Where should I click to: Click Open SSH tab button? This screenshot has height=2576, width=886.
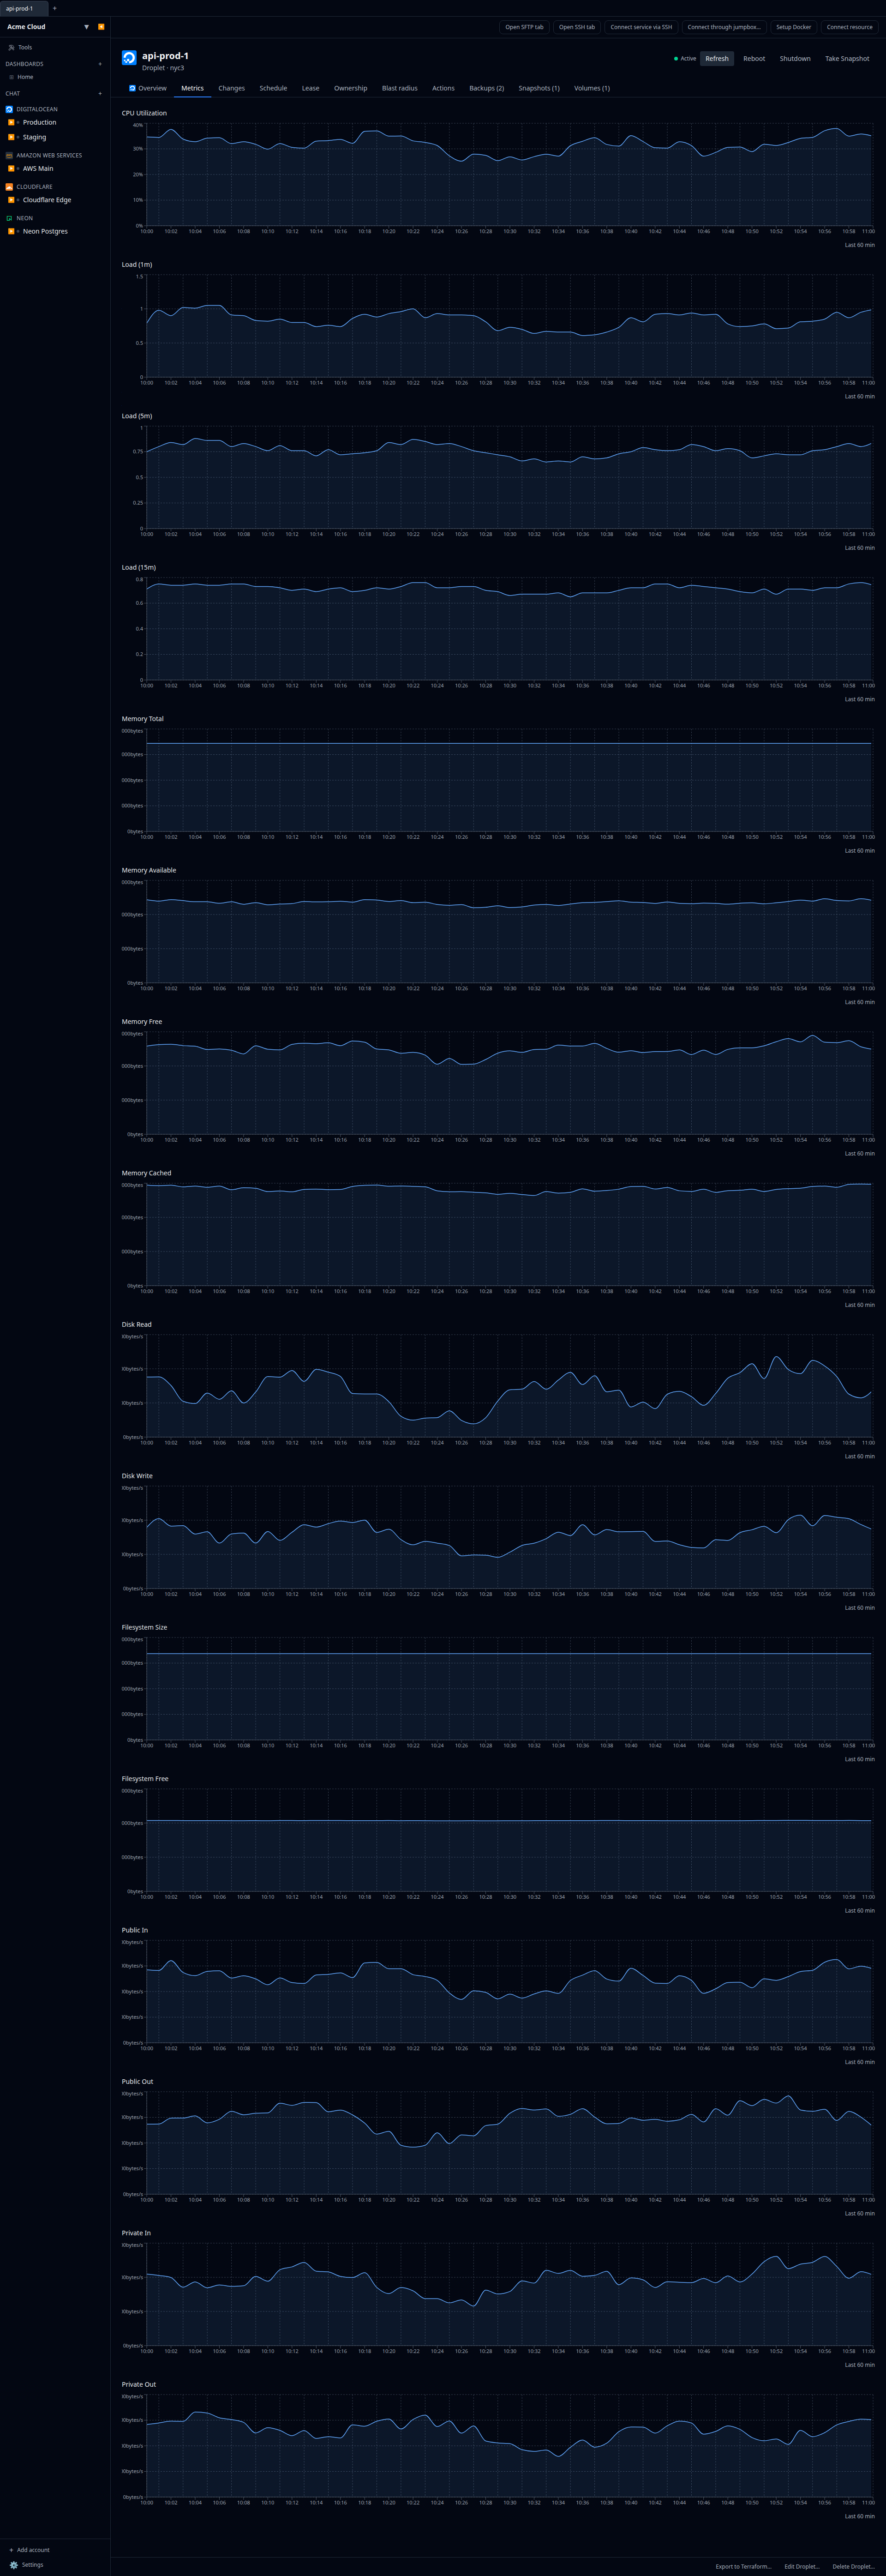[577, 27]
